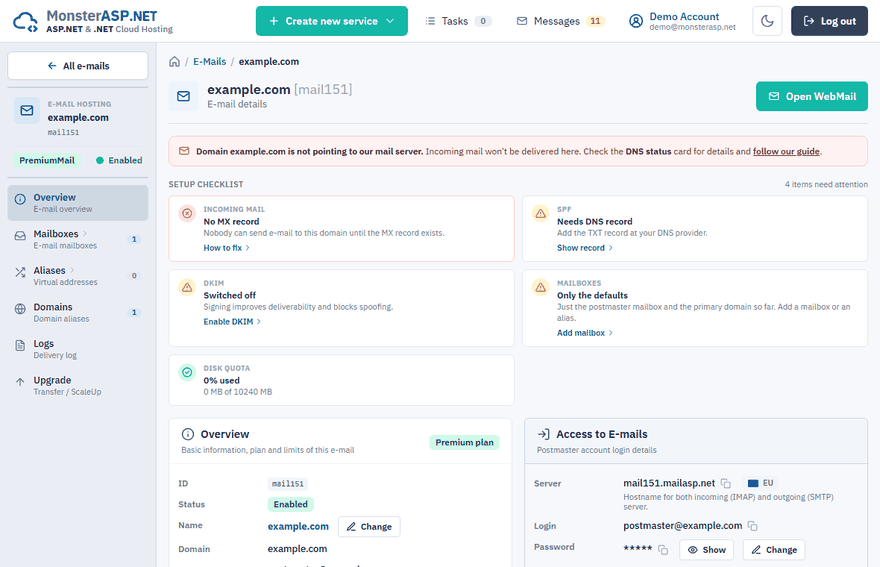
Task: Click the PremiumMail badge in sidebar
Action: click(47, 161)
